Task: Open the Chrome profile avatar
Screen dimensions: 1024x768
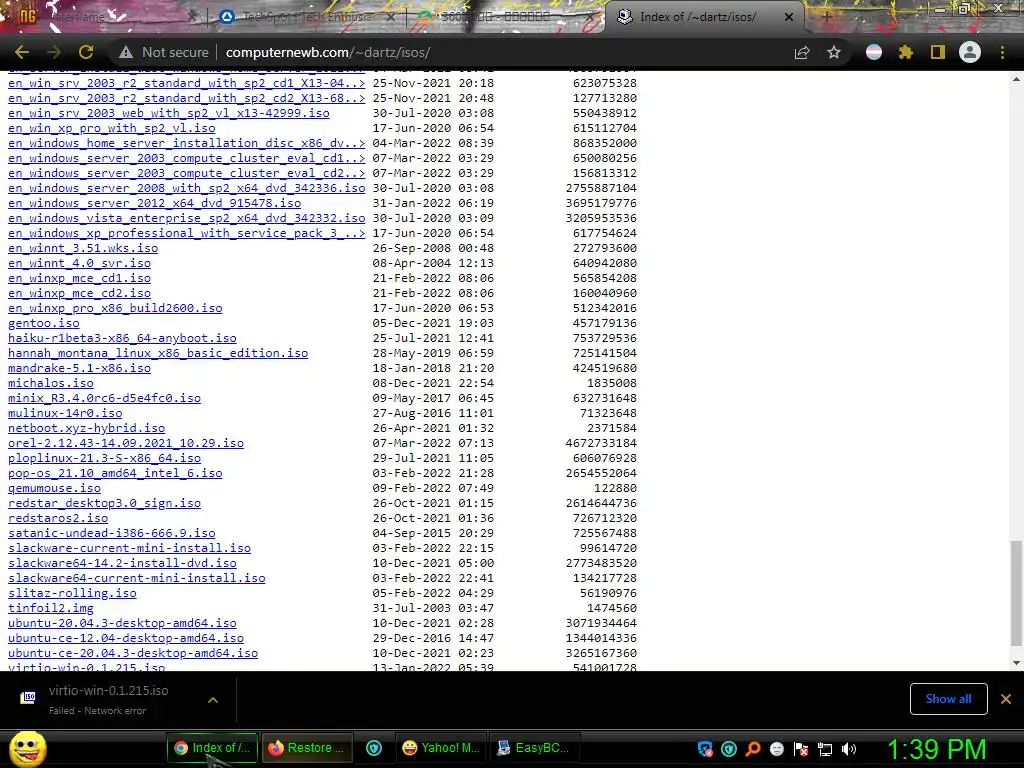Action: (x=970, y=52)
